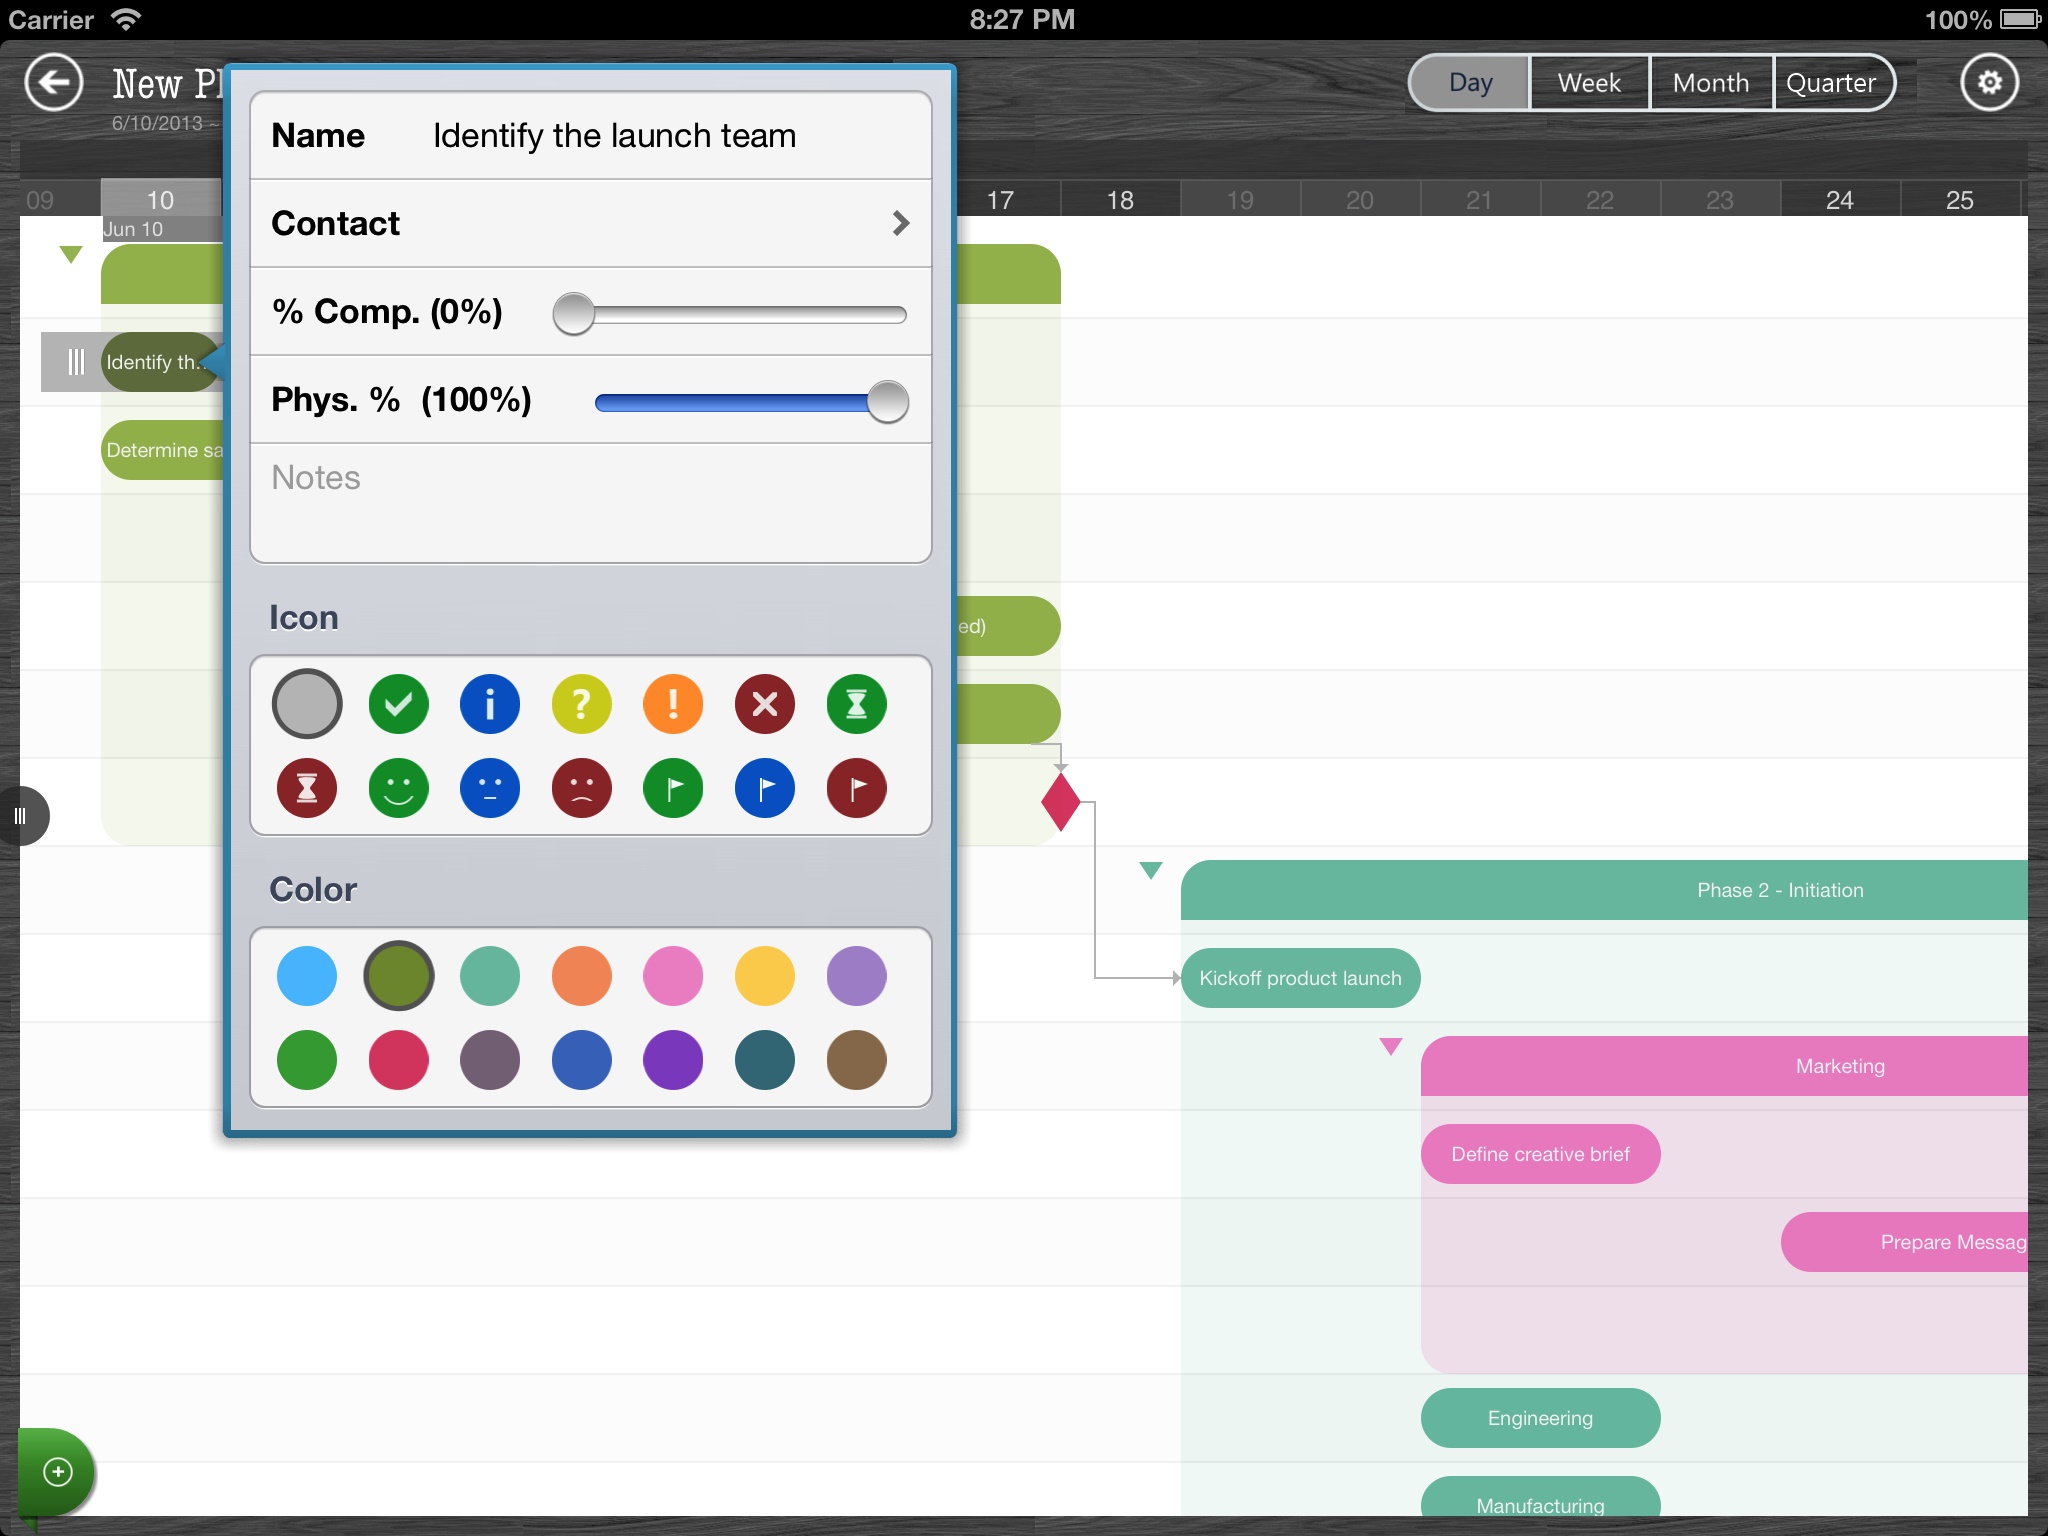2048x1536 pixels.
Task: Tap the back arrow button
Action: [54, 83]
